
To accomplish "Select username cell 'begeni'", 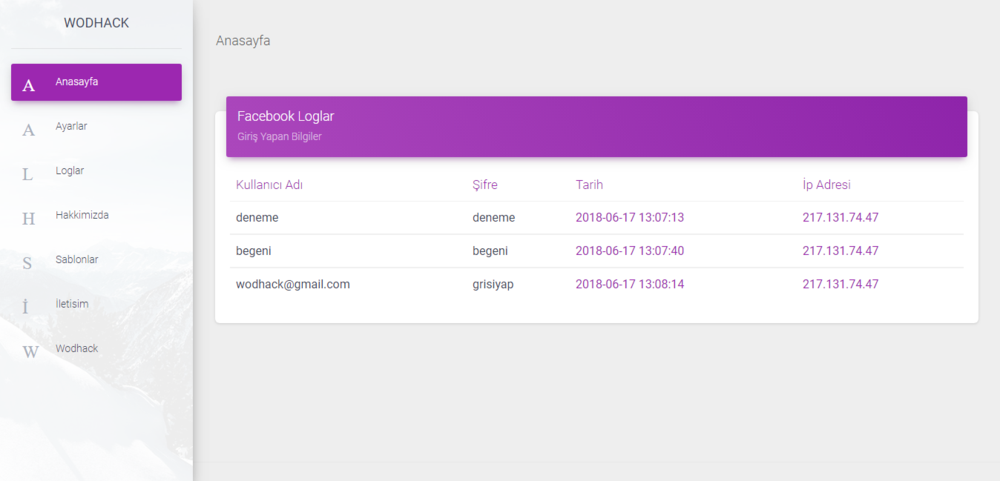I will tap(253, 251).
